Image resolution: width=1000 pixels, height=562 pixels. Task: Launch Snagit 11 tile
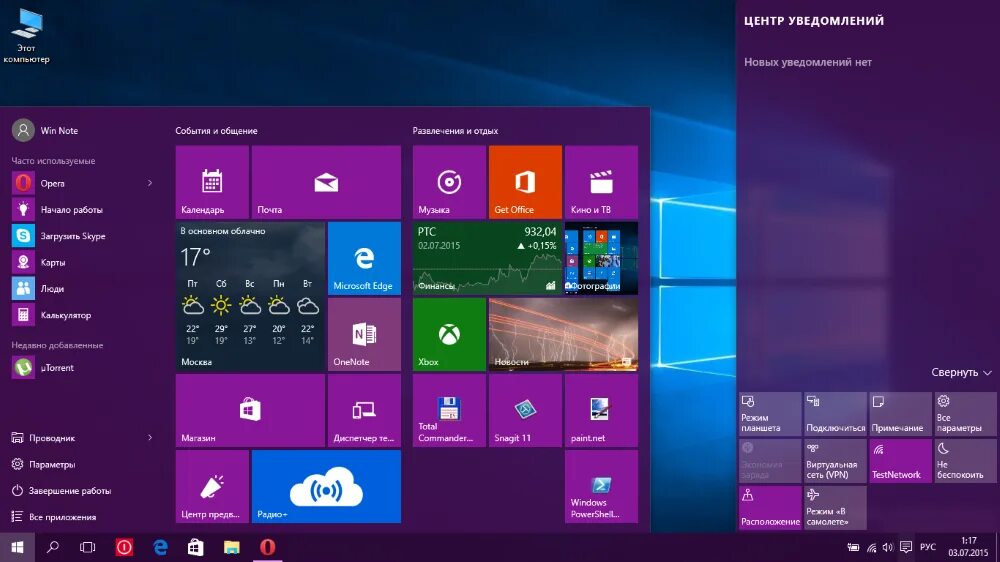pos(525,410)
